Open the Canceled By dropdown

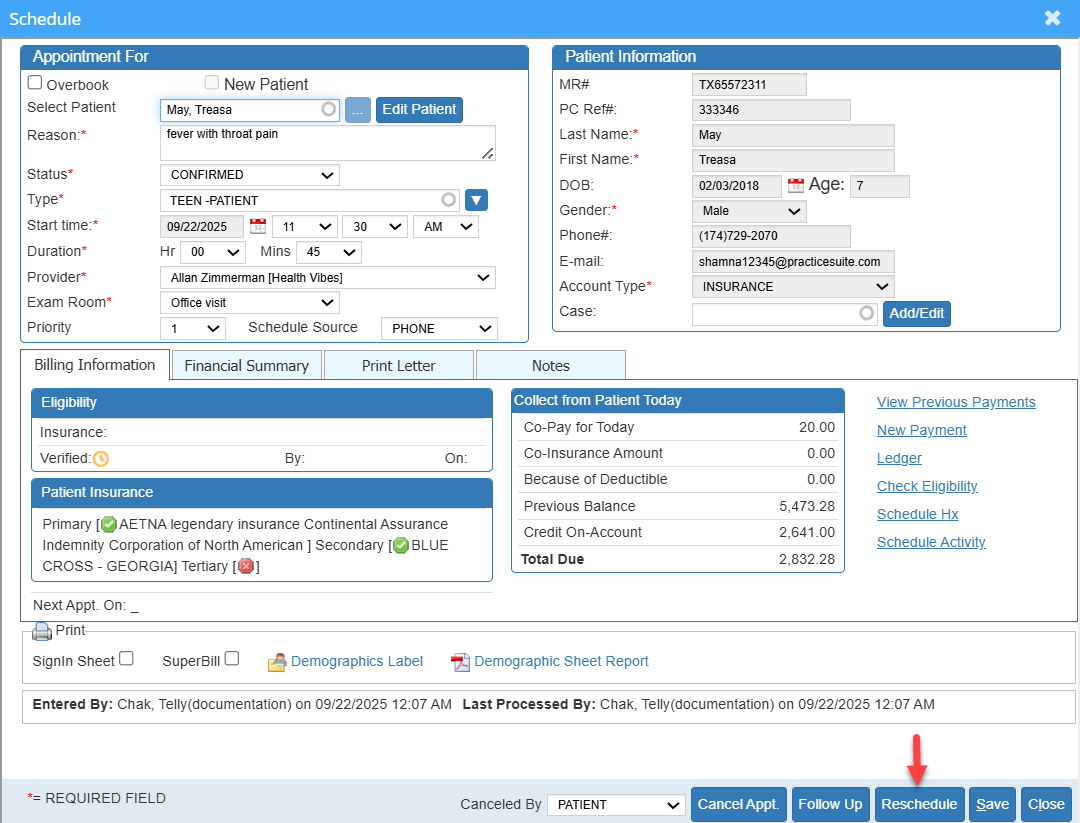pyautogui.click(x=616, y=805)
